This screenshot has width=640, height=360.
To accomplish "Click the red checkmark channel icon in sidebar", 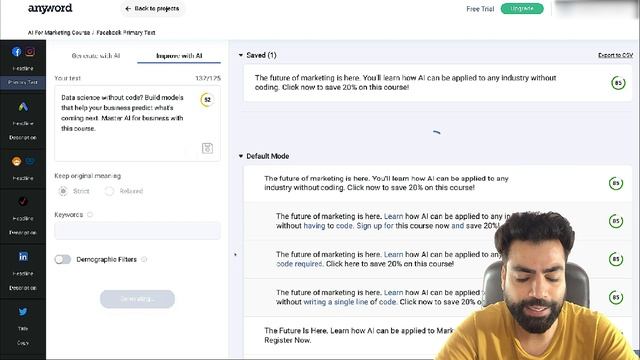I will (x=23, y=201).
